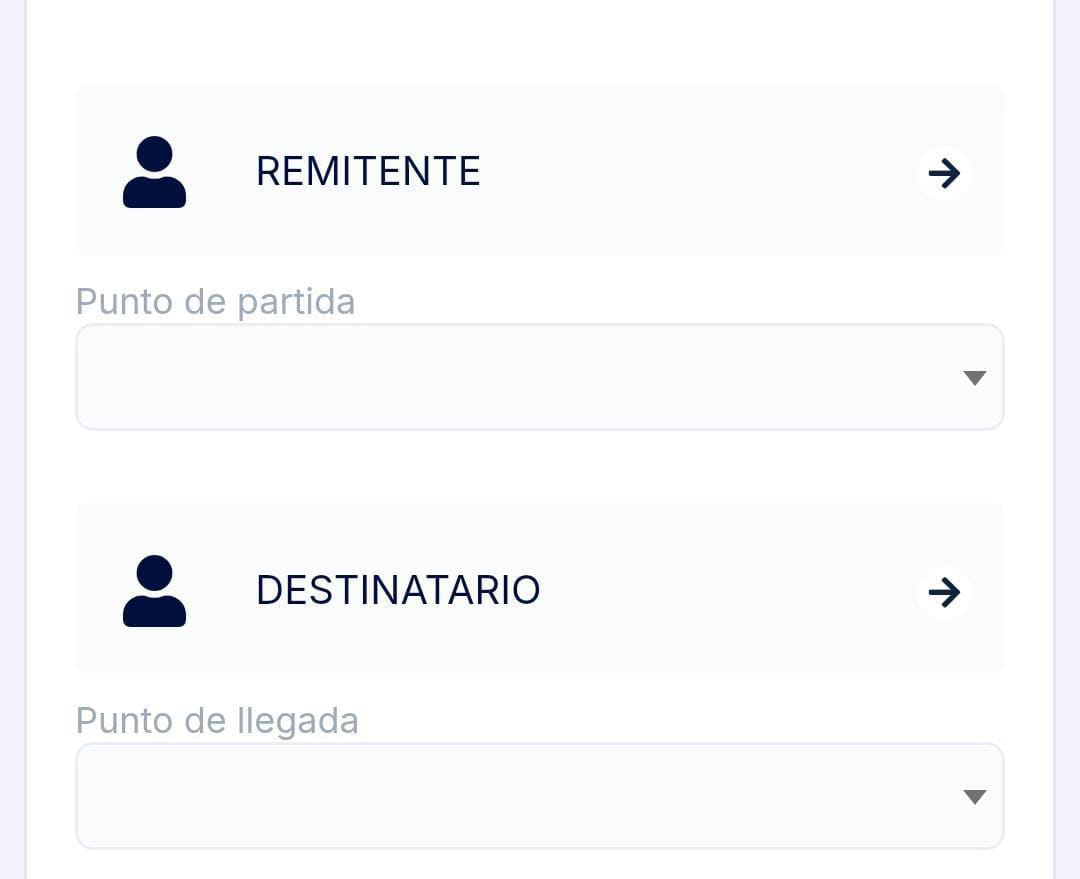Select the DESTINATARIO heading text
This screenshot has width=1080, height=879.
click(x=398, y=591)
